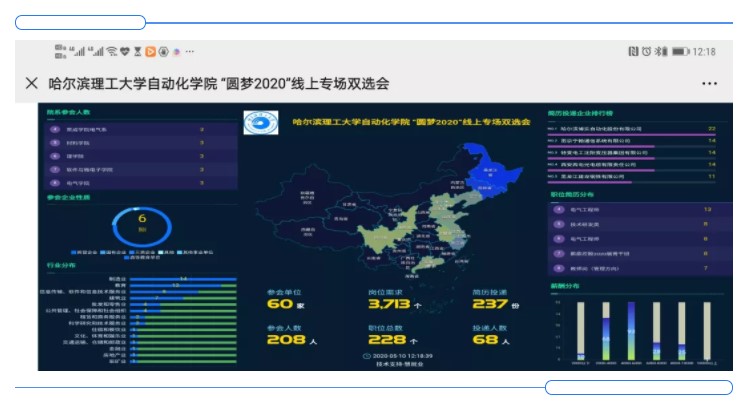Click the NFC icon in the status bar

(x=633, y=51)
